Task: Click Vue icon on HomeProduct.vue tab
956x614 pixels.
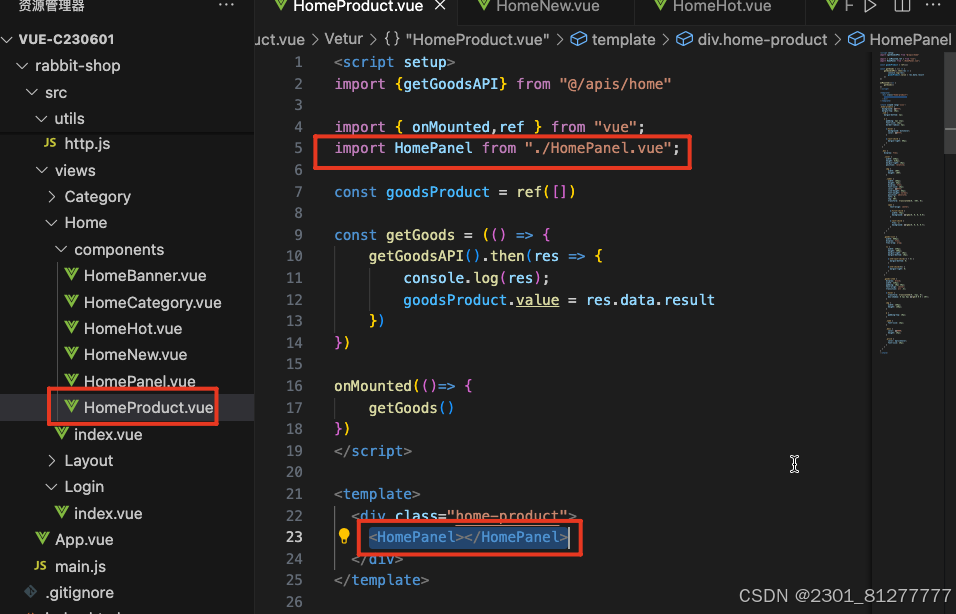Action: point(281,5)
